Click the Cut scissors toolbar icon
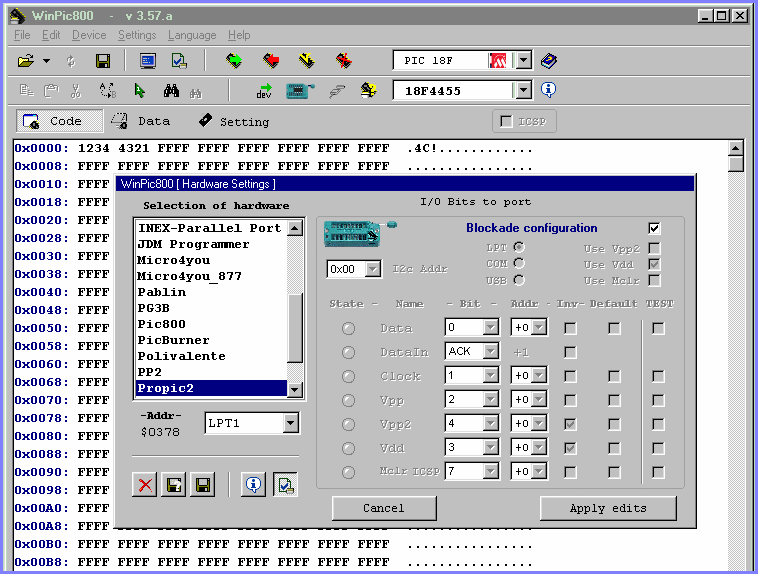Viewport: 758px width, 574px height. [x=76, y=90]
